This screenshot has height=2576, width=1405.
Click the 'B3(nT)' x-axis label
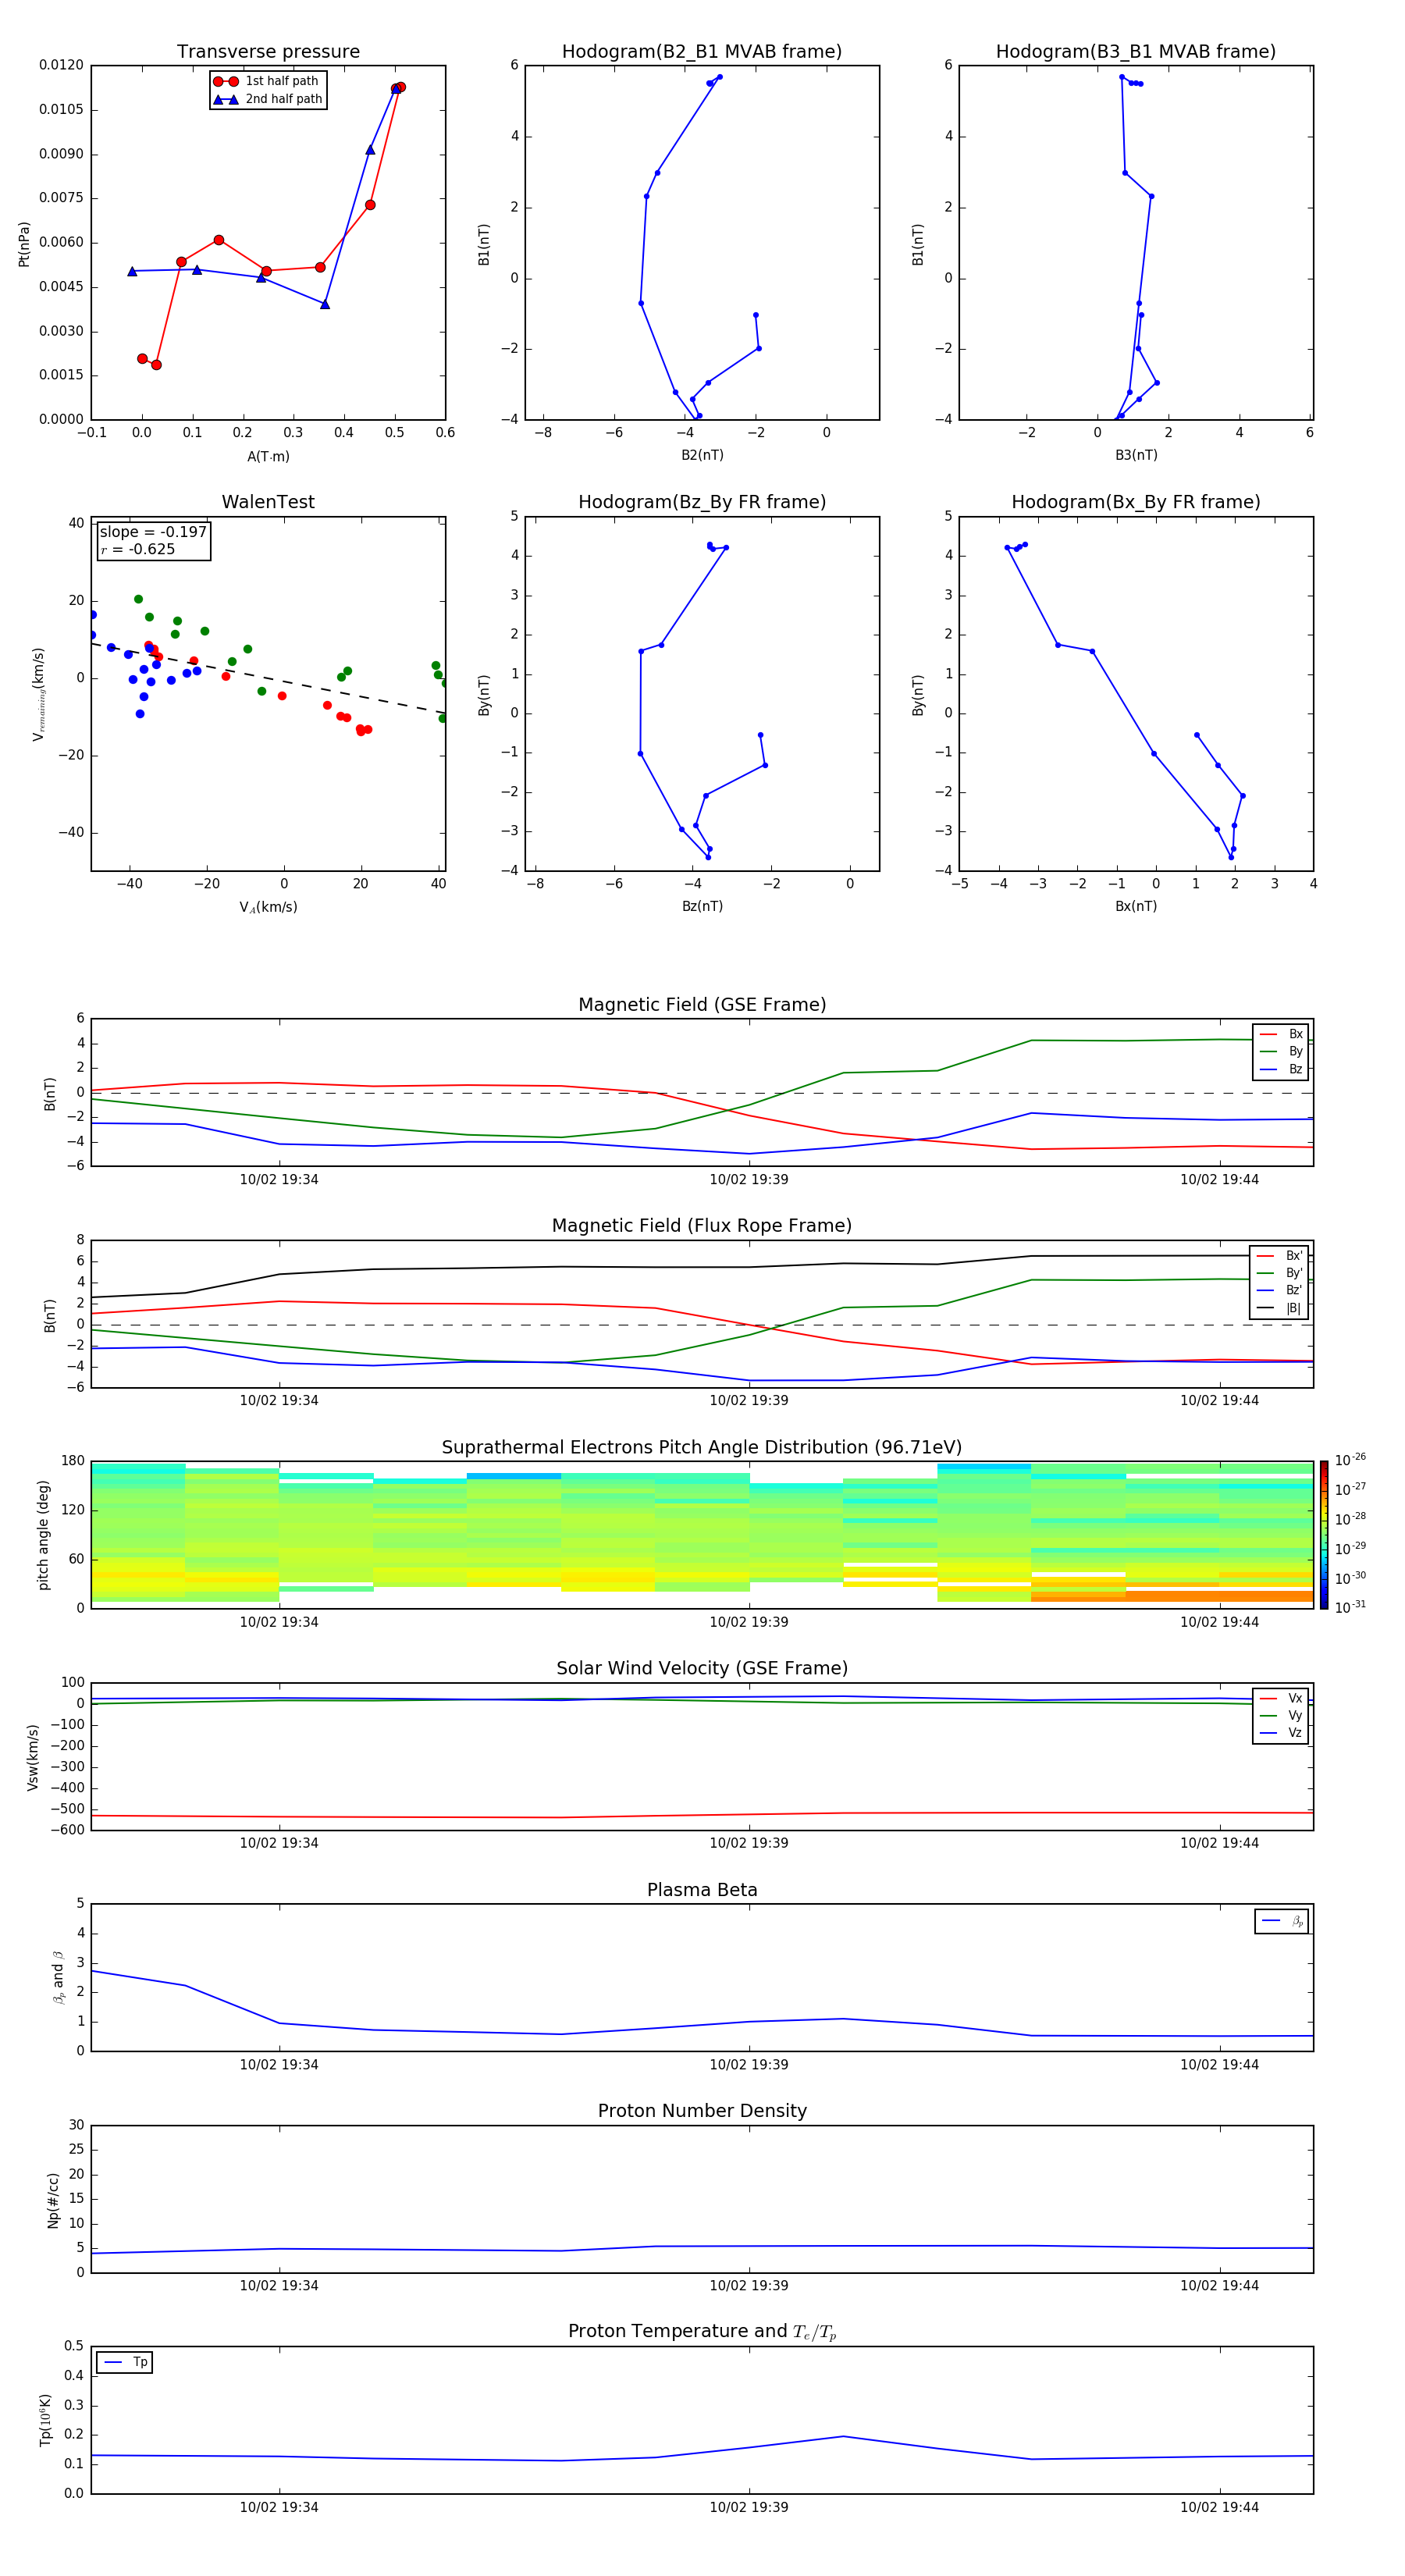point(1136,455)
